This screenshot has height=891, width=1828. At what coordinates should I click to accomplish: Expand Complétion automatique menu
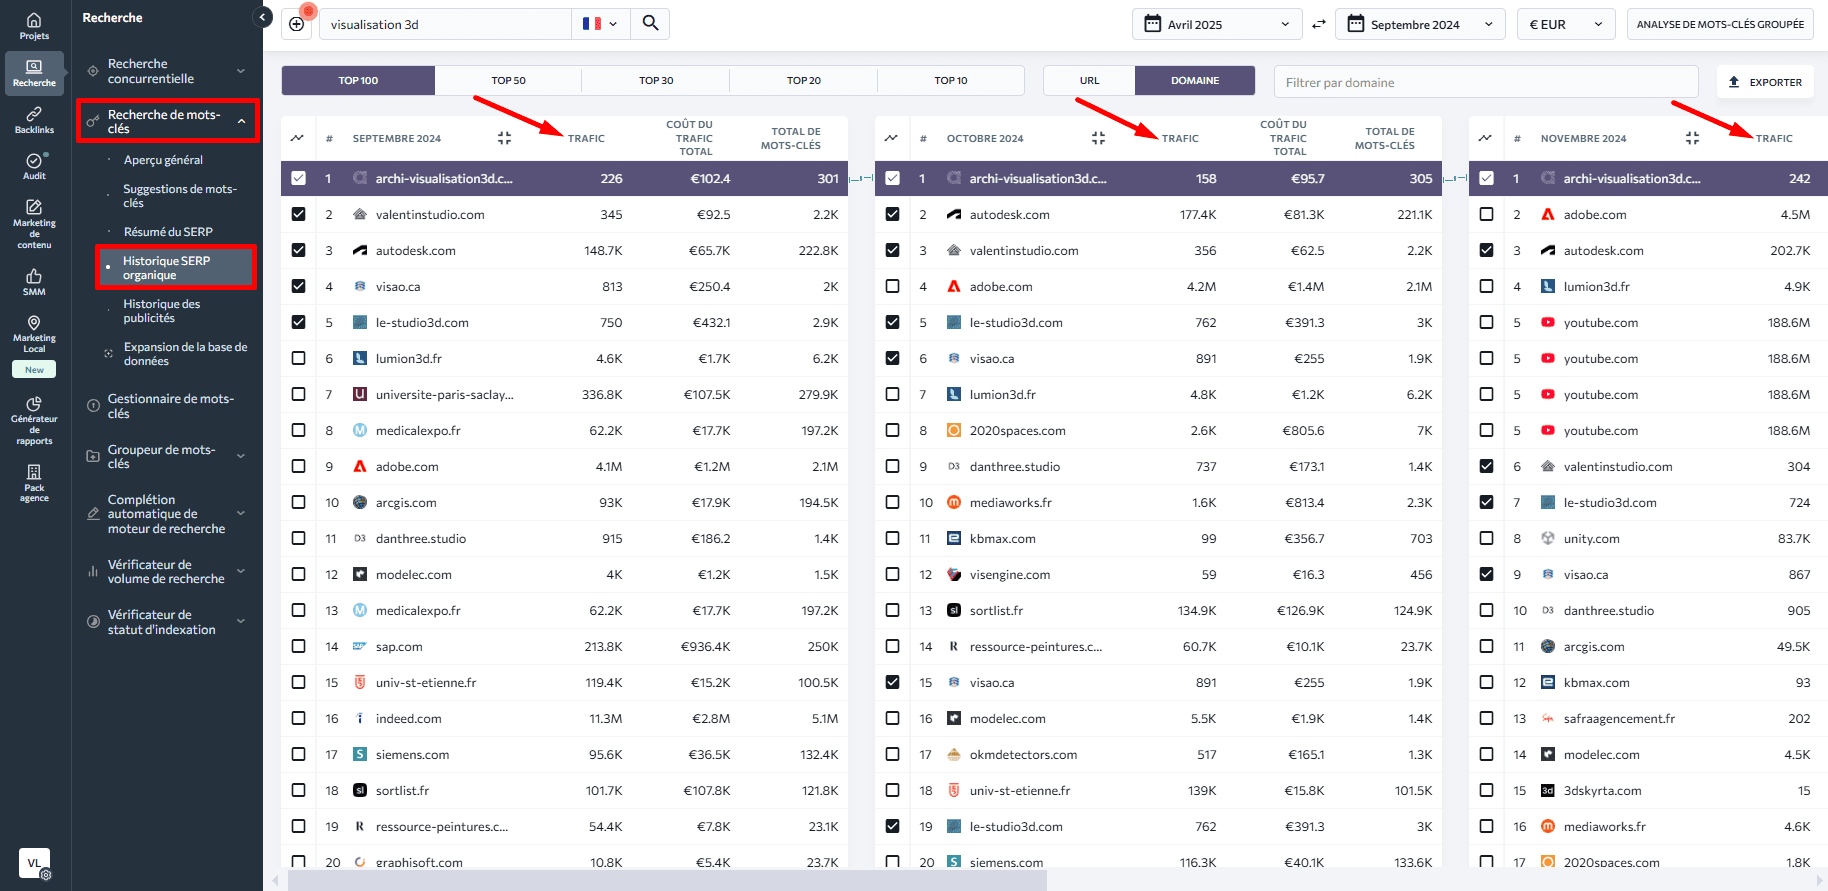click(241, 514)
